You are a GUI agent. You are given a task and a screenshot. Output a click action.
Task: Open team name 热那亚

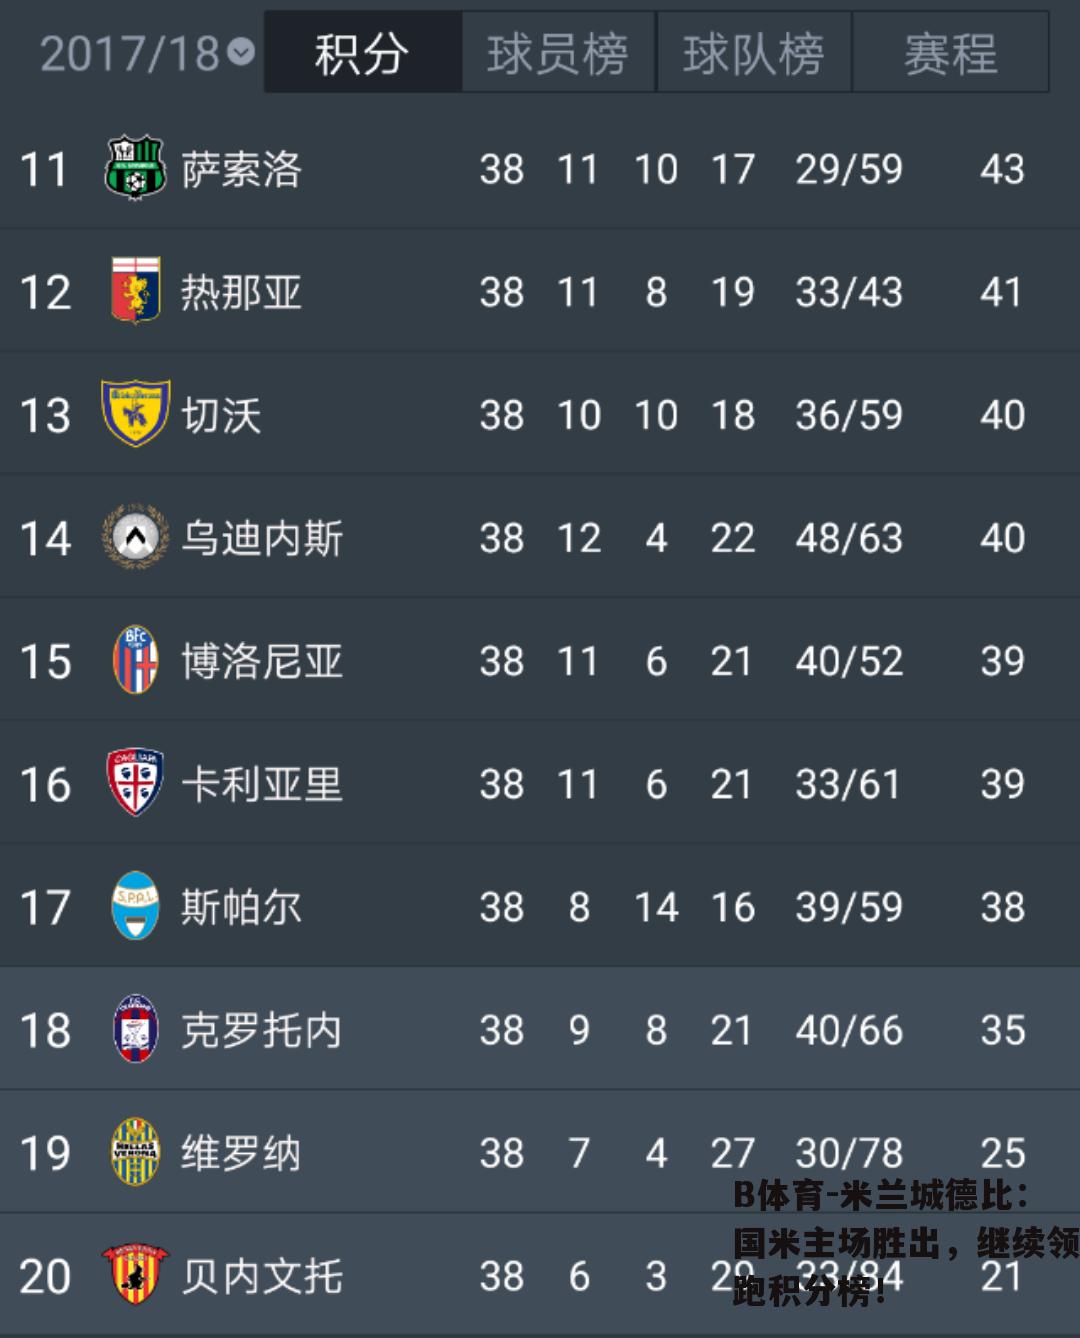pyautogui.click(x=241, y=292)
